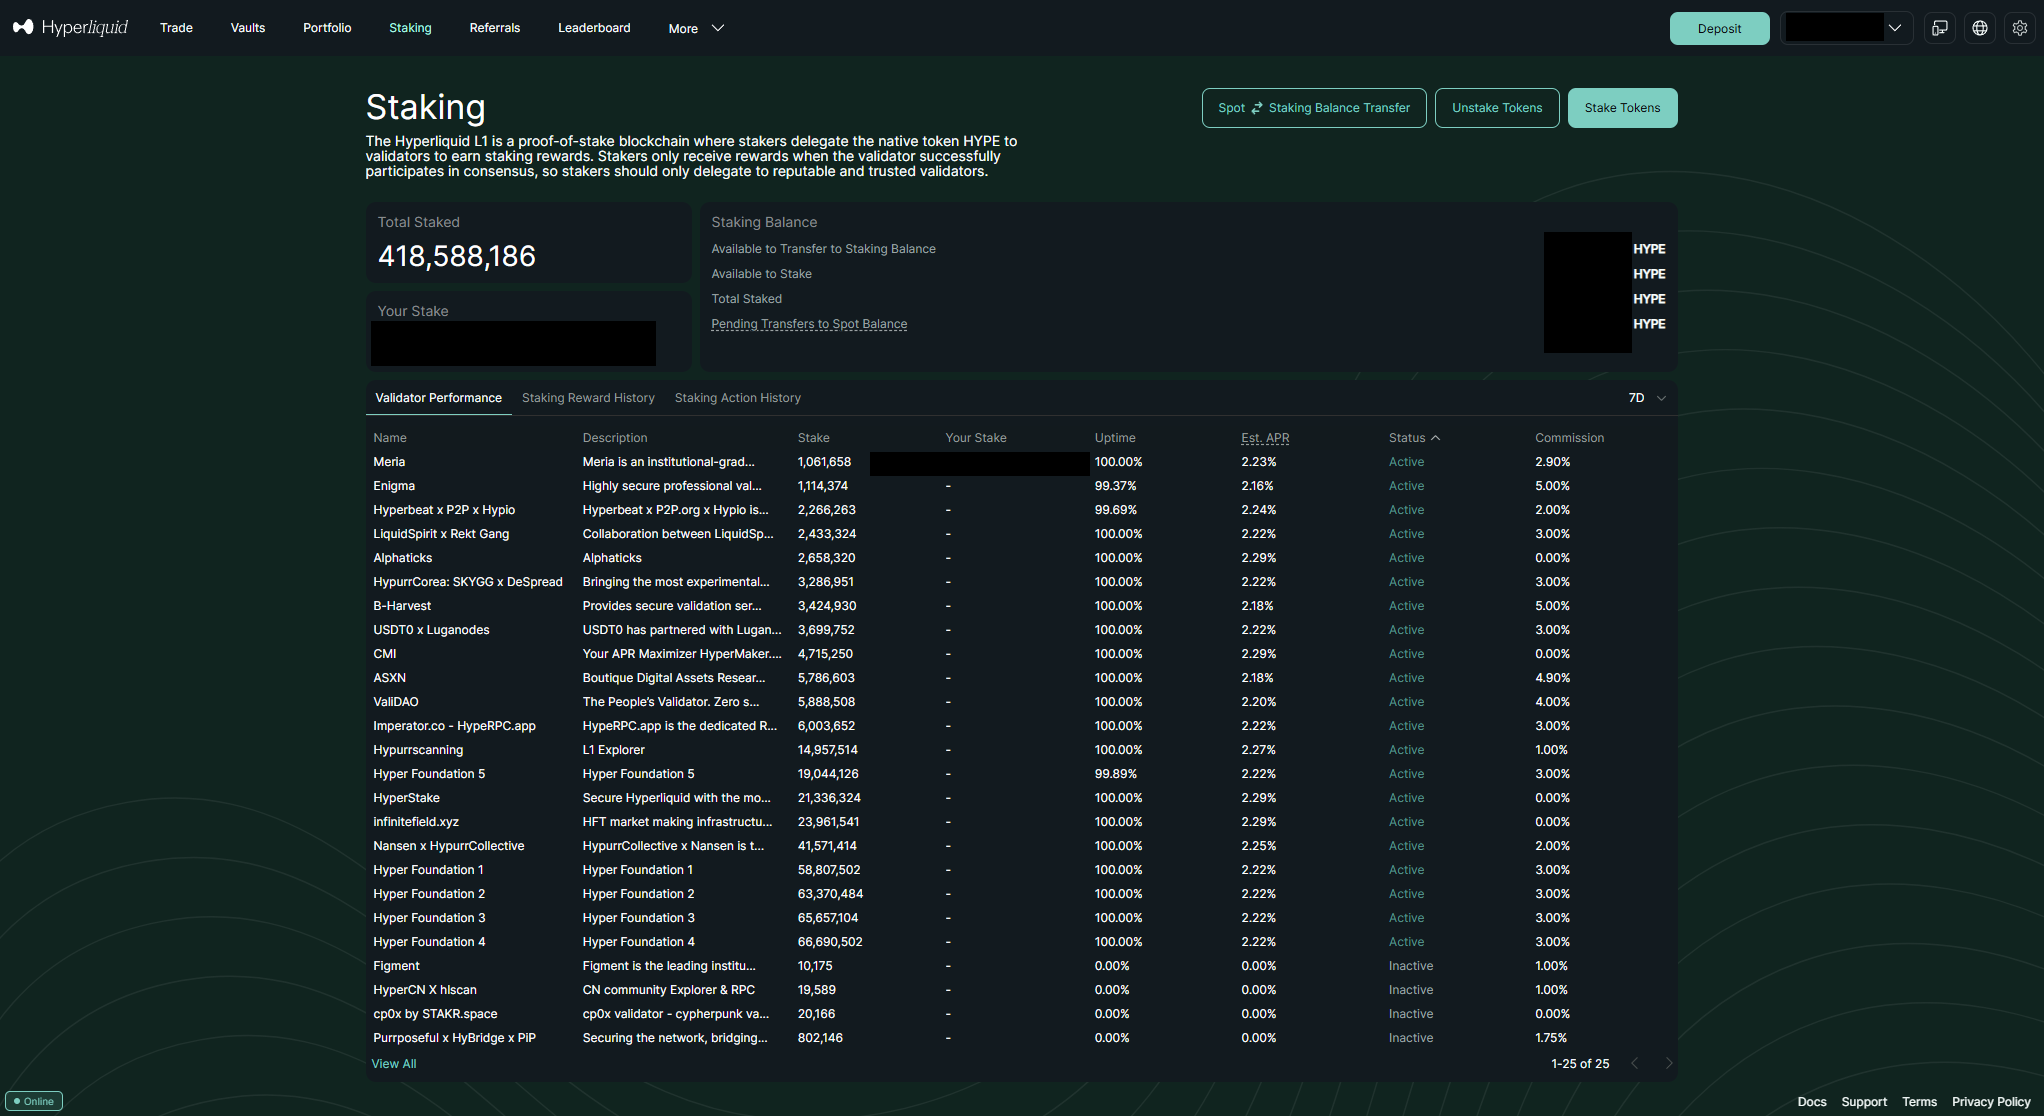
Task: Select the ASXN validator
Action: [x=390, y=678]
